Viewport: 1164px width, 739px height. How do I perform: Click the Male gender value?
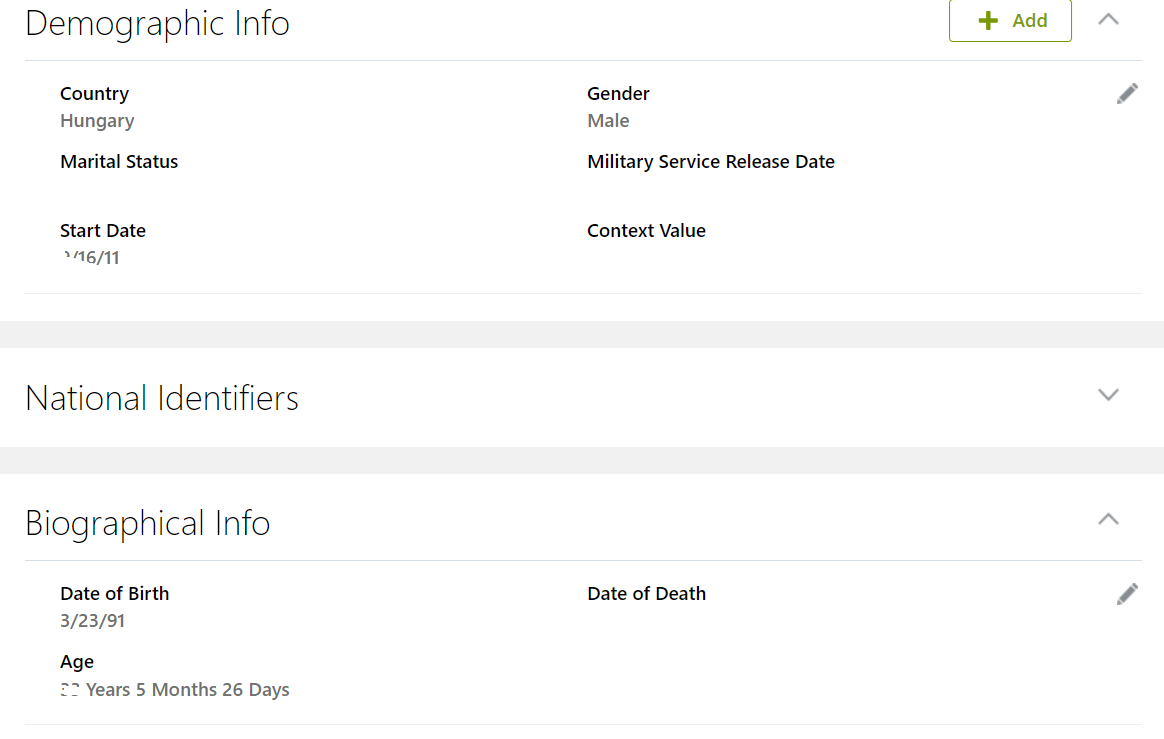[608, 120]
